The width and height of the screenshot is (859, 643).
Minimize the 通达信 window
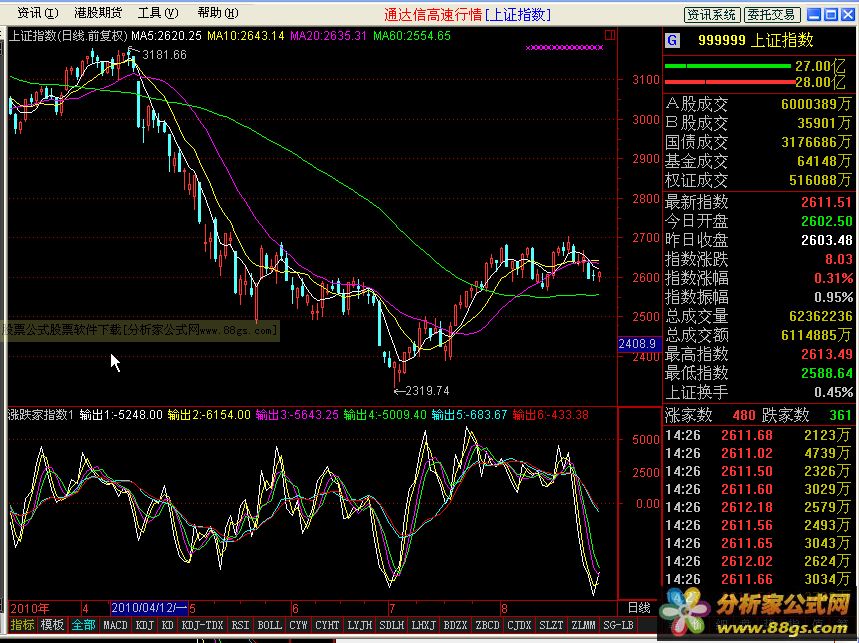pos(815,15)
